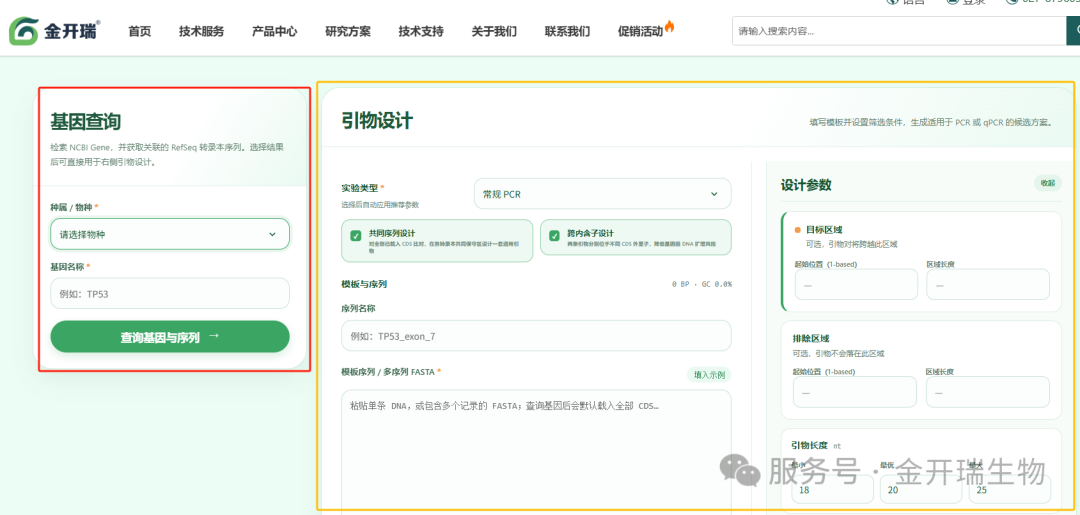
Task: Collapse design parameters with 收起
Action: tap(1047, 183)
